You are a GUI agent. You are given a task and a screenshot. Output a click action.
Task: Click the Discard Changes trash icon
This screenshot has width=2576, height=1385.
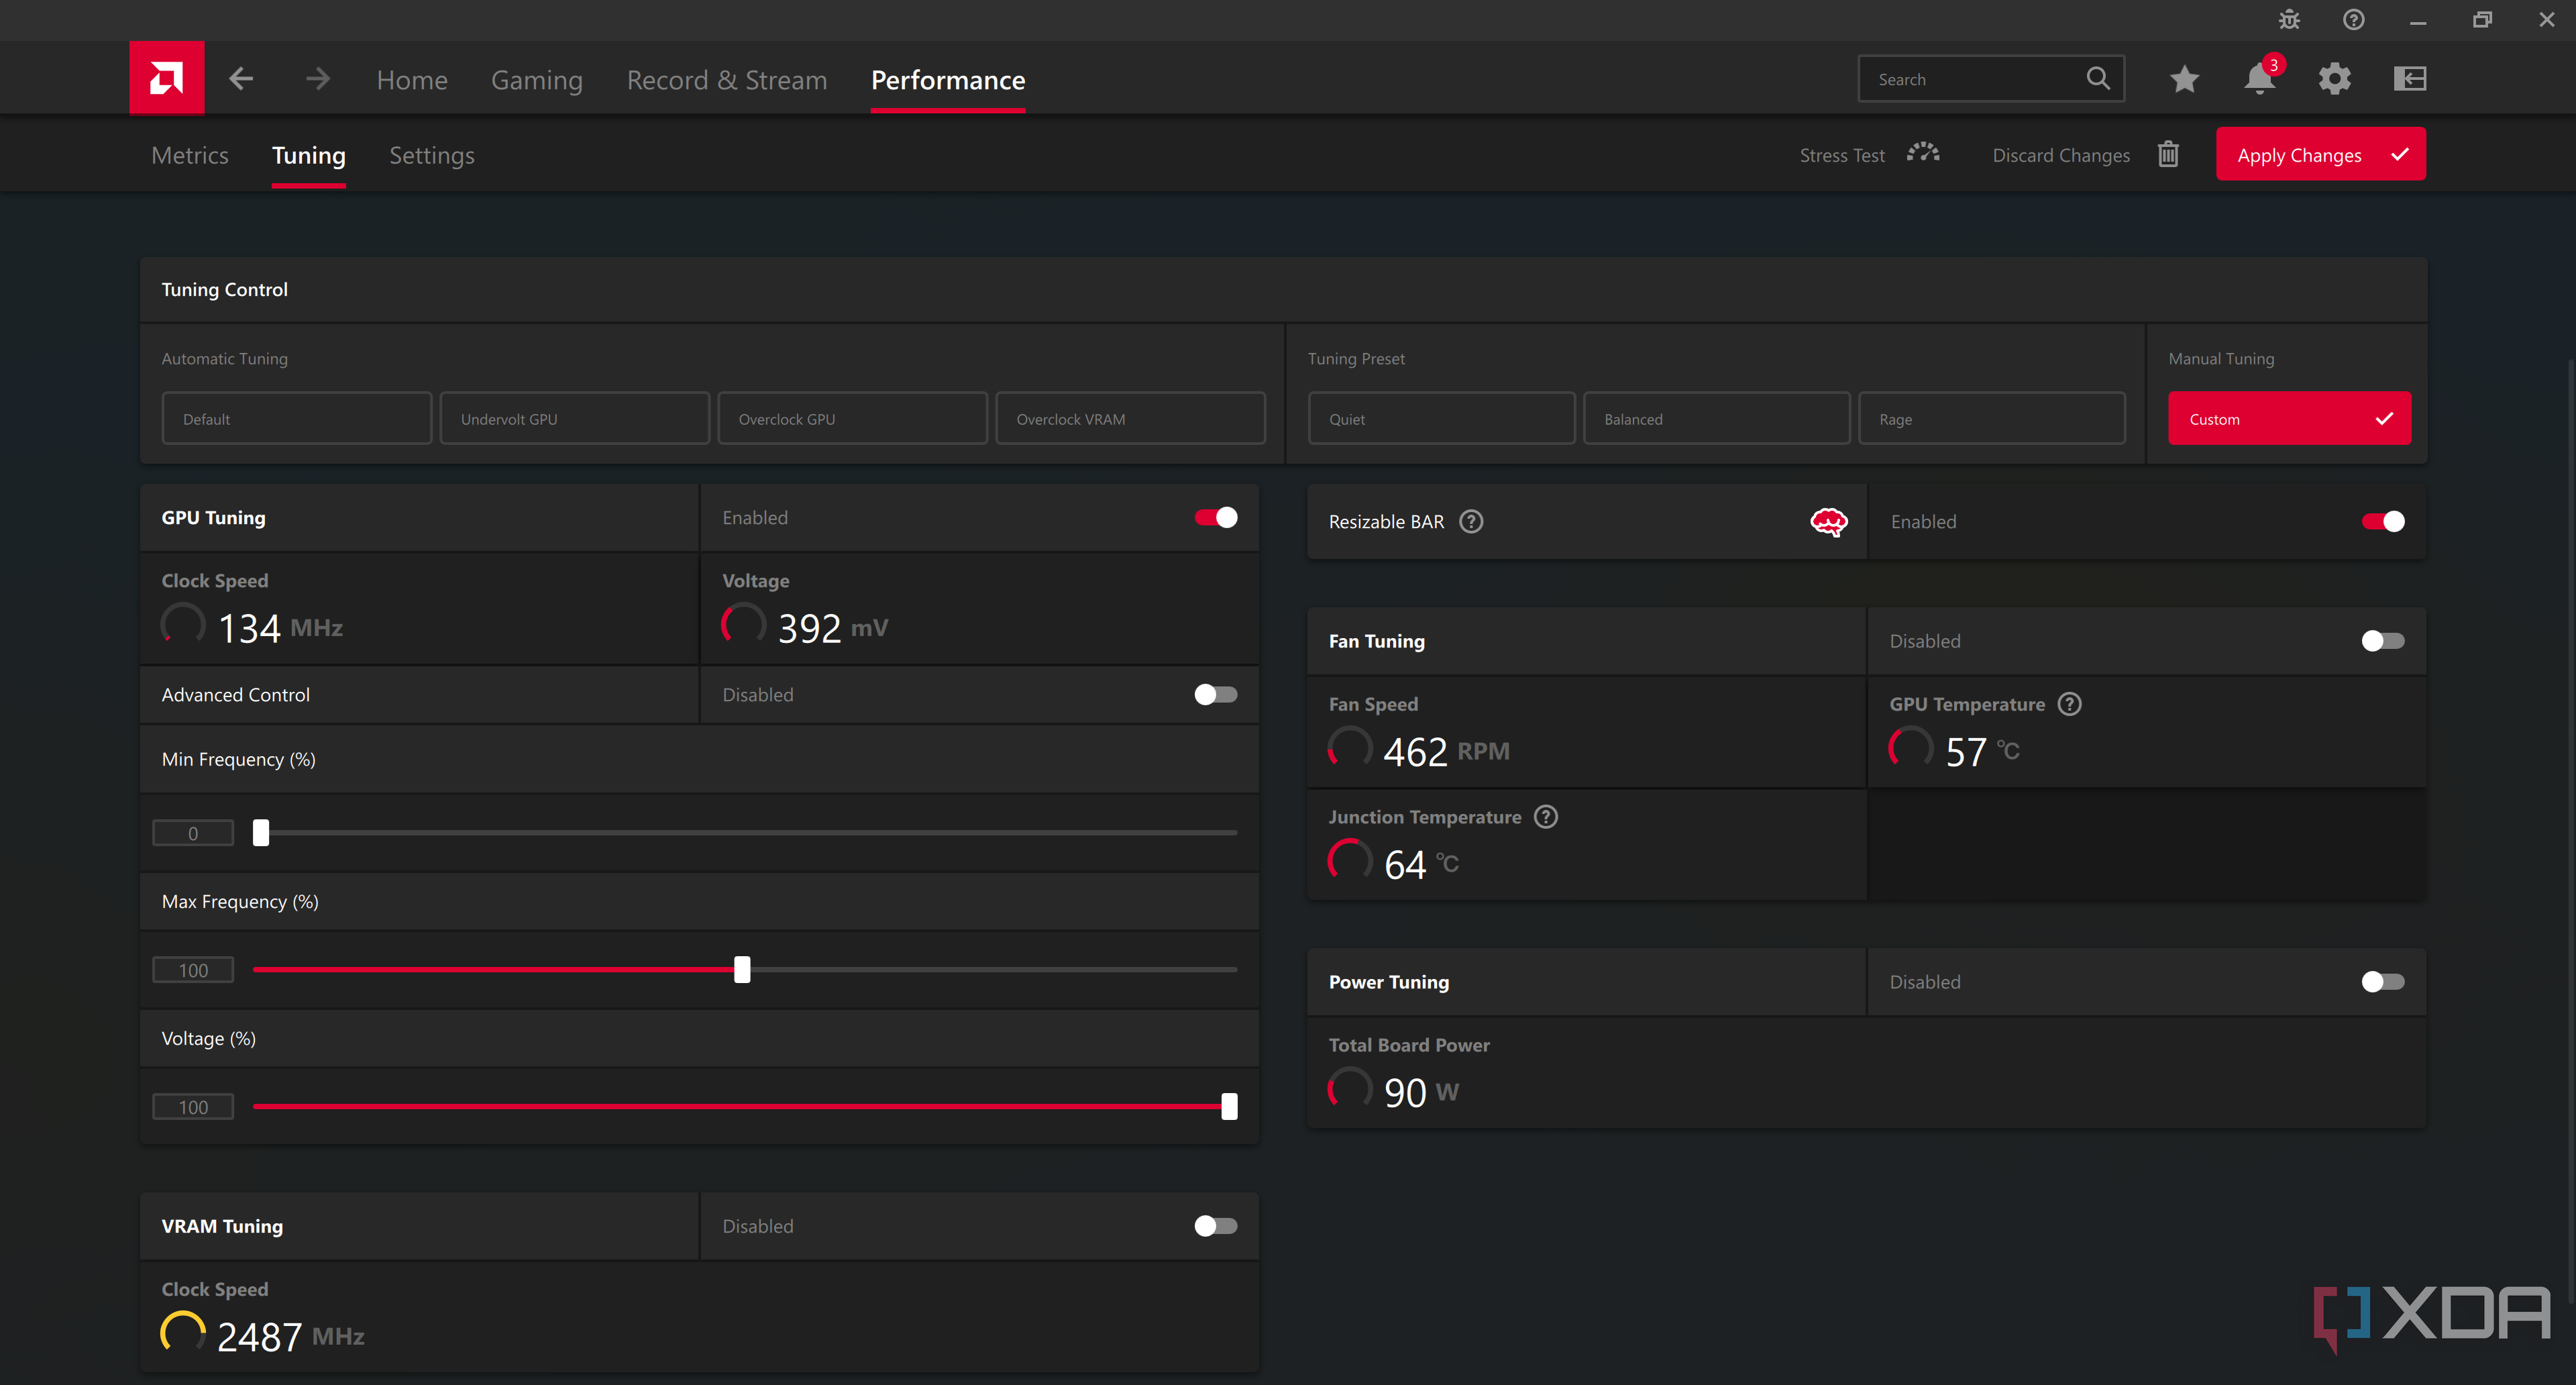tap(2167, 154)
